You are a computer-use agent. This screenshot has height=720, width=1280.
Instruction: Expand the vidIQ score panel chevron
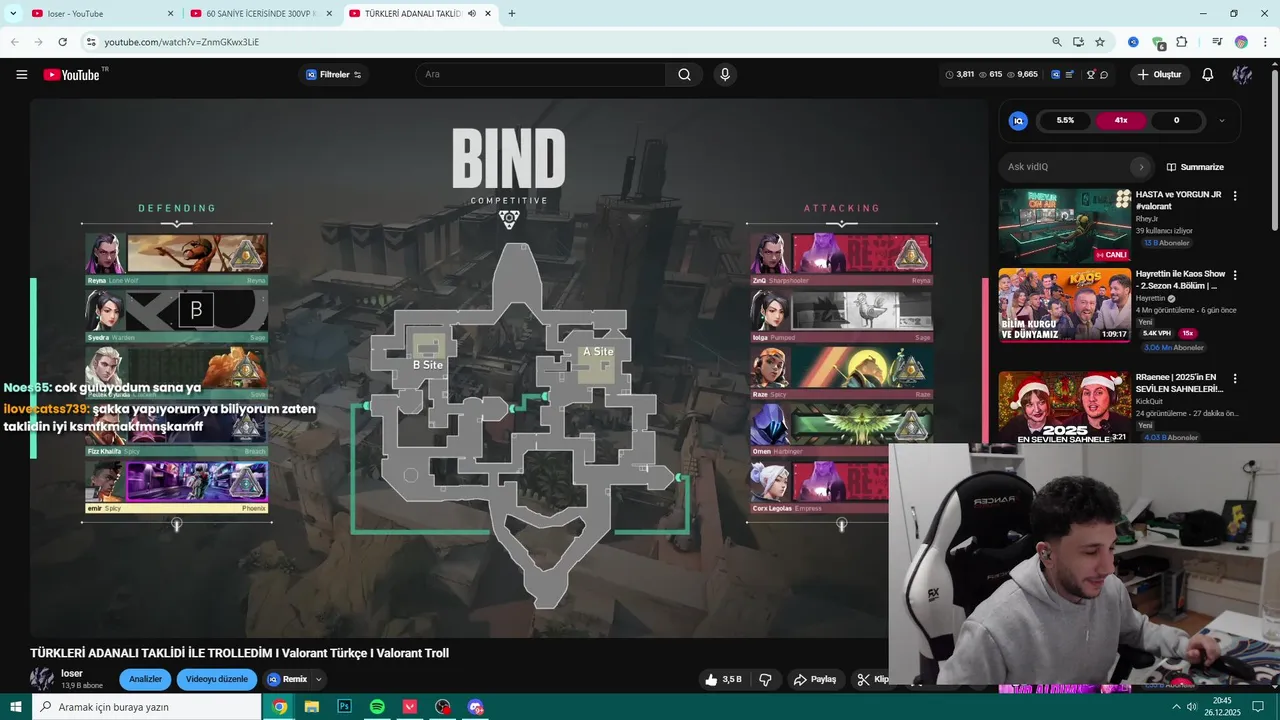click(x=1221, y=120)
